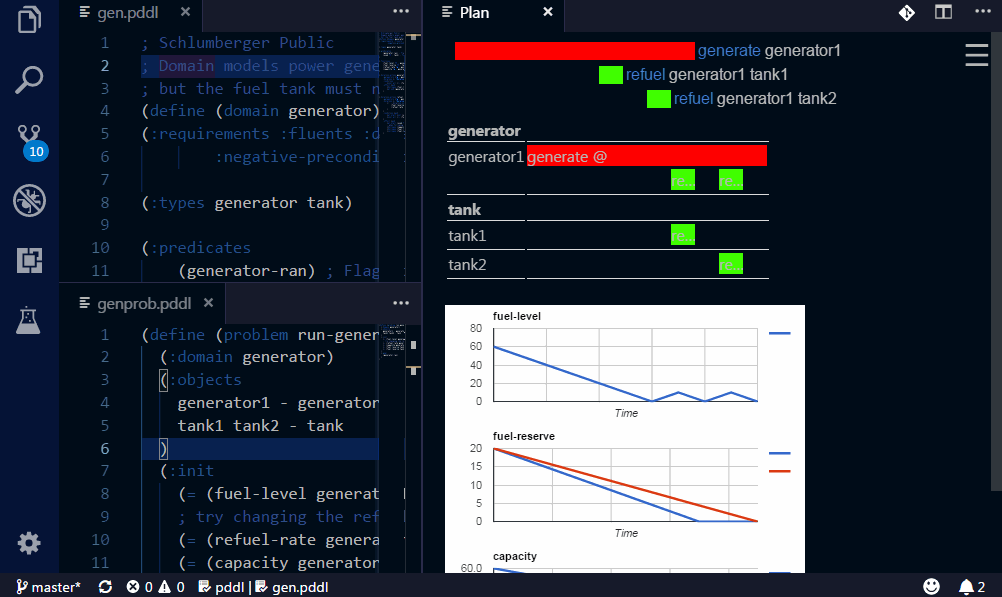The width and height of the screenshot is (1002, 597).
Task: Open the Search view
Action: tap(29, 79)
